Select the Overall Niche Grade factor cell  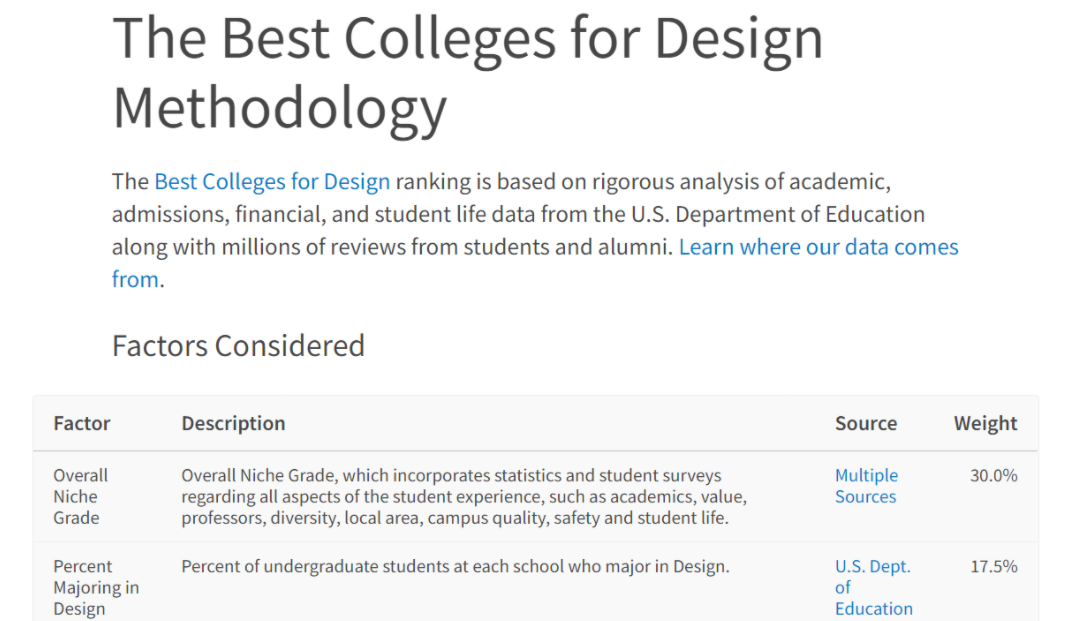click(x=81, y=496)
